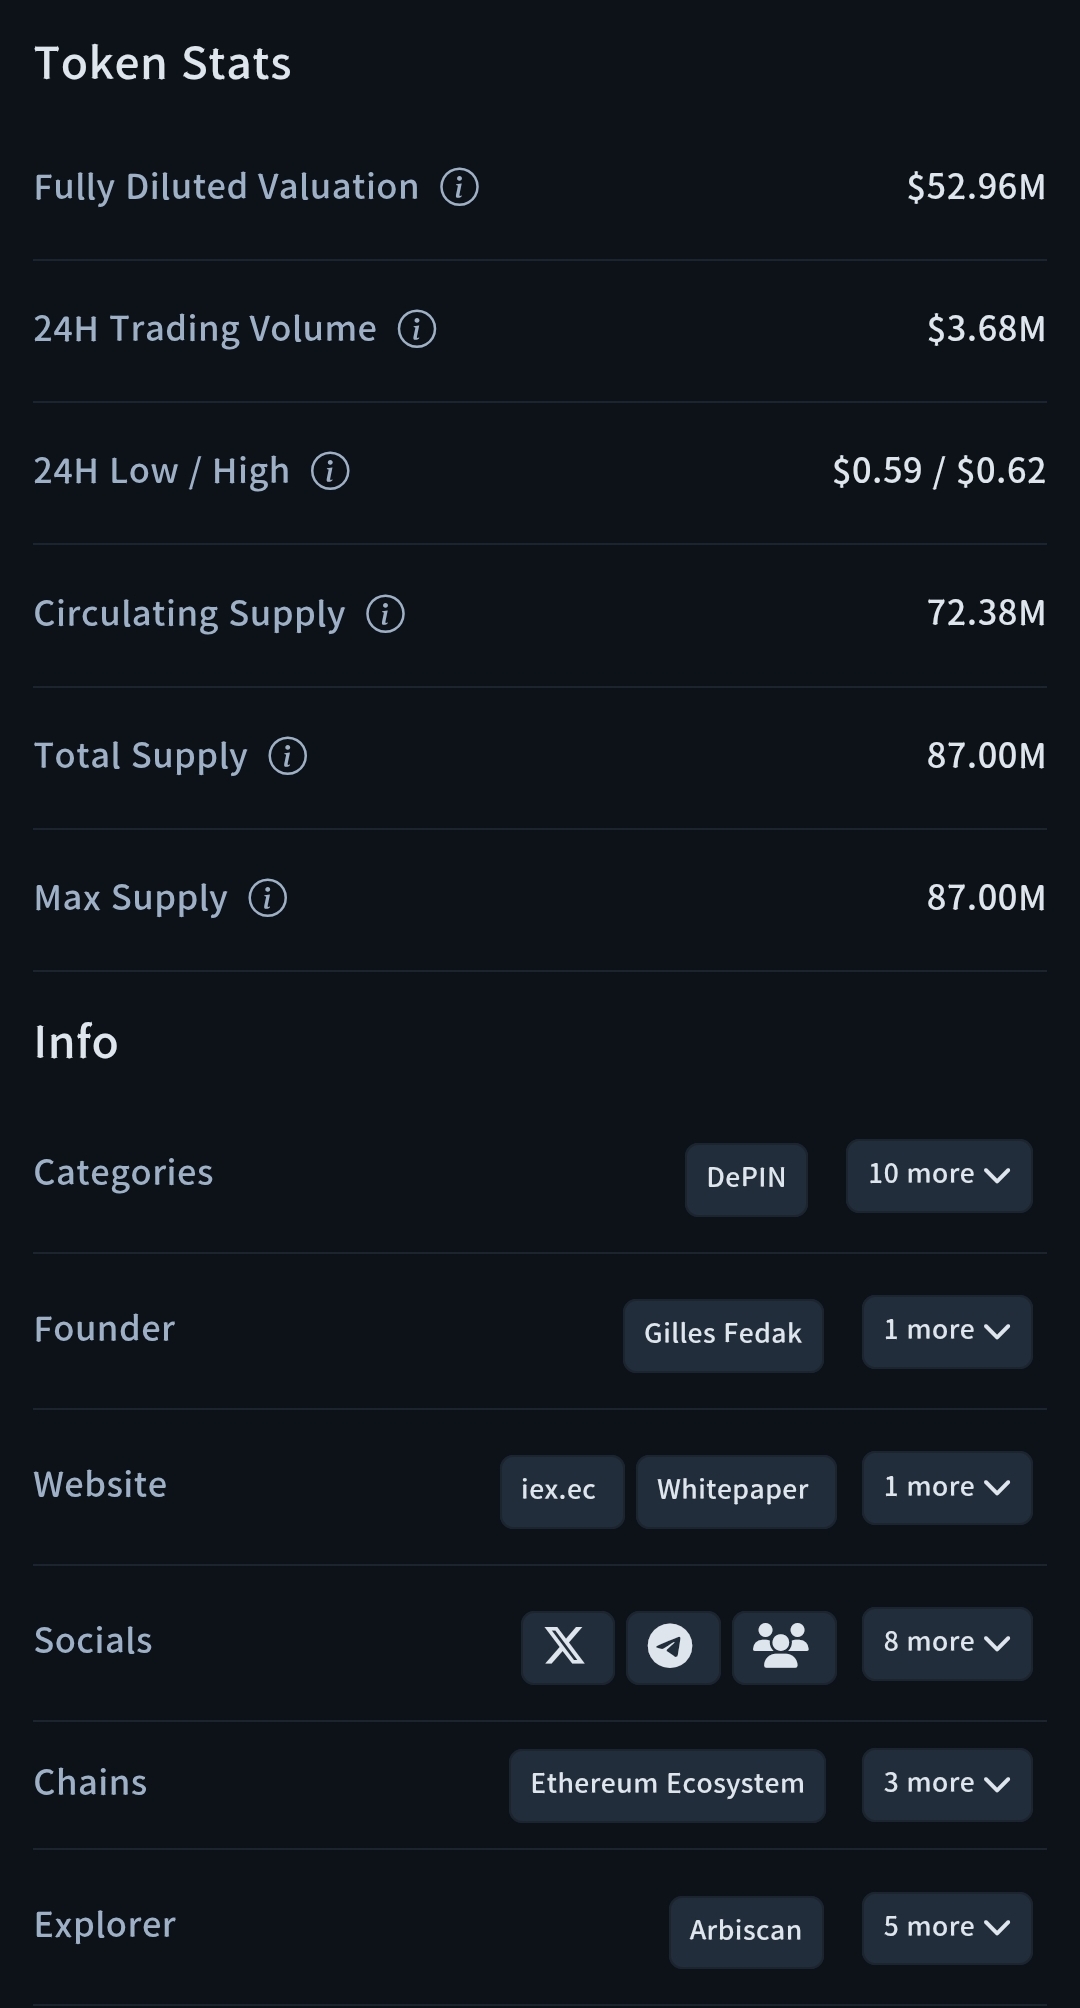Expand 1 more in Website row
Viewport: 1080px width, 2008px height.
[x=947, y=1487]
